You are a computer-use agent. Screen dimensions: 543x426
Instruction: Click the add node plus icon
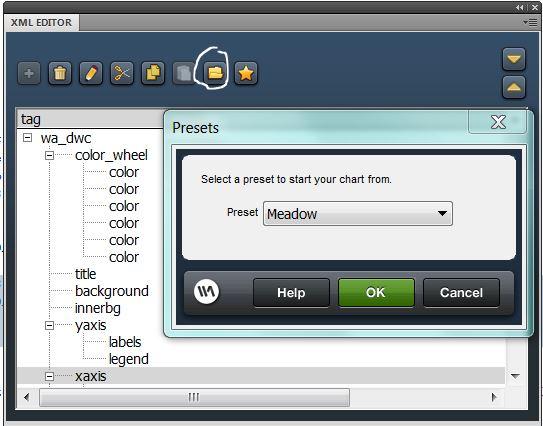click(29, 73)
